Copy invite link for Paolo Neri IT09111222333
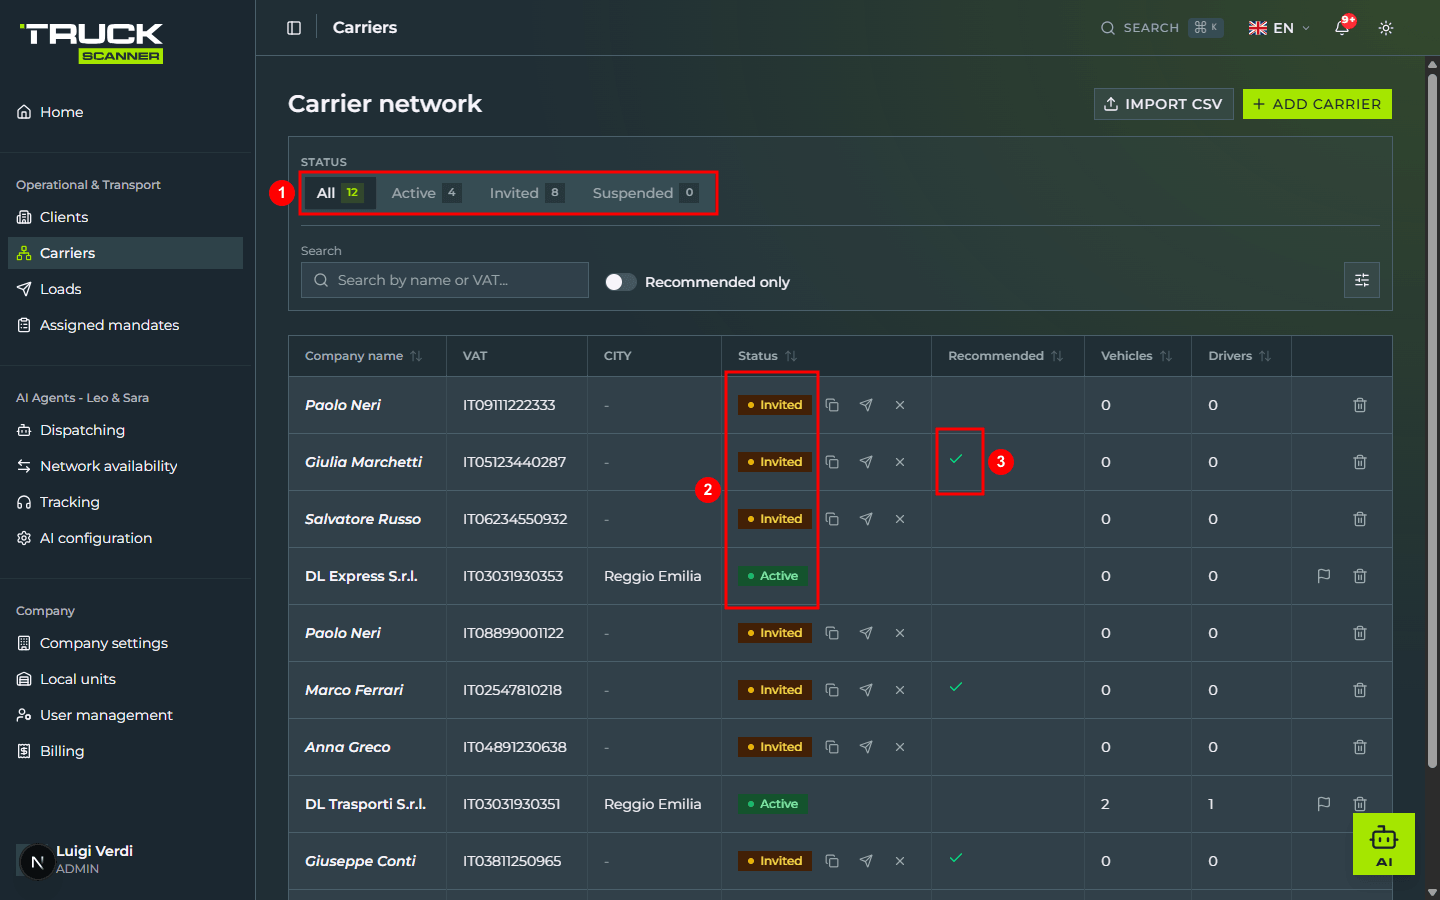The height and width of the screenshot is (900, 1440). (x=832, y=405)
